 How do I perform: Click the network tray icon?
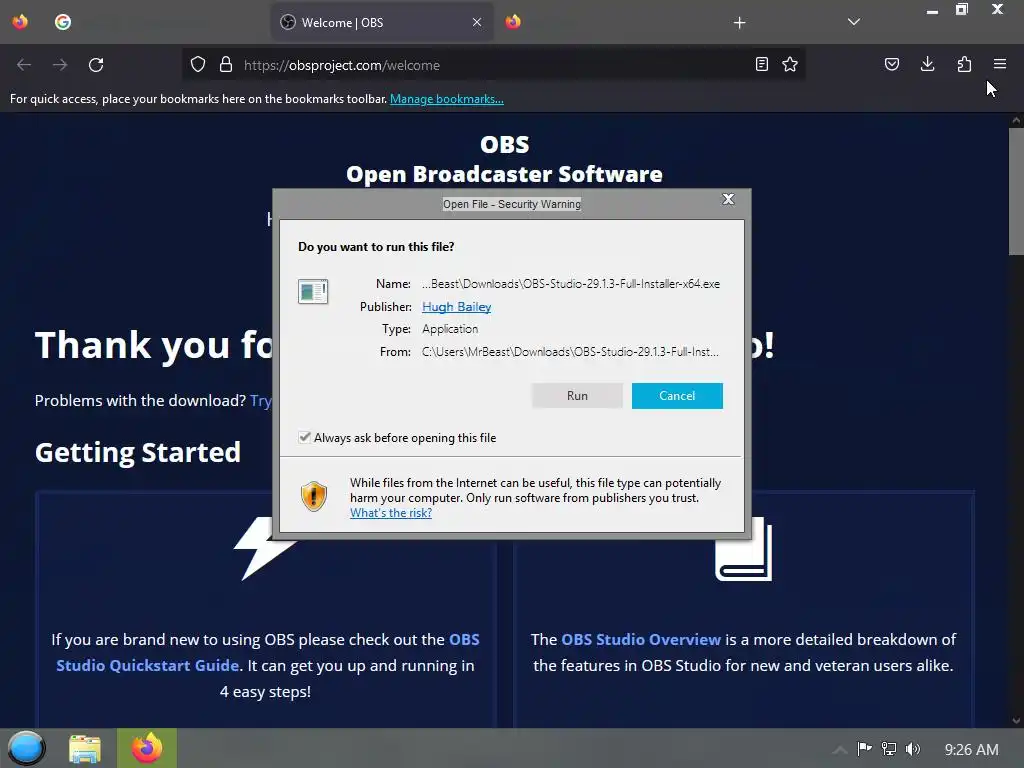point(889,748)
